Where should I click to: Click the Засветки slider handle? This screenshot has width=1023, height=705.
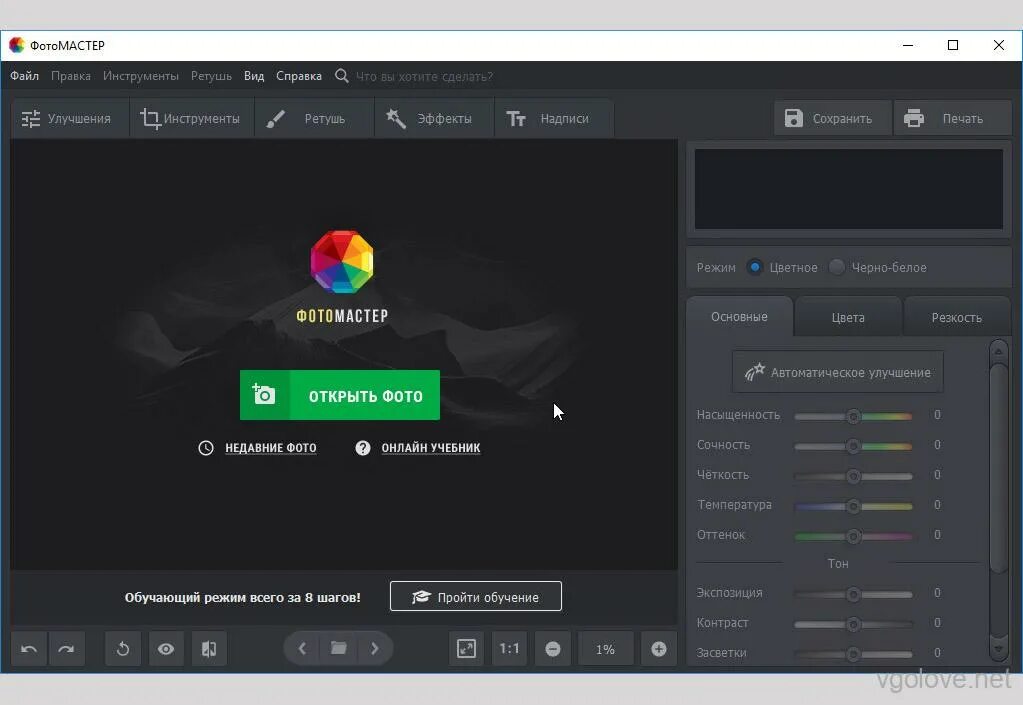point(853,654)
